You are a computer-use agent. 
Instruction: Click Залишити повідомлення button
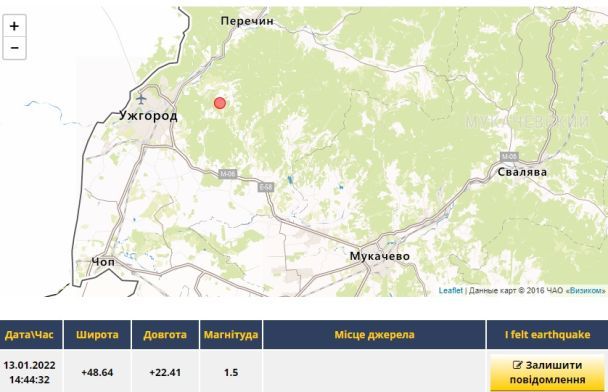point(547,372)
